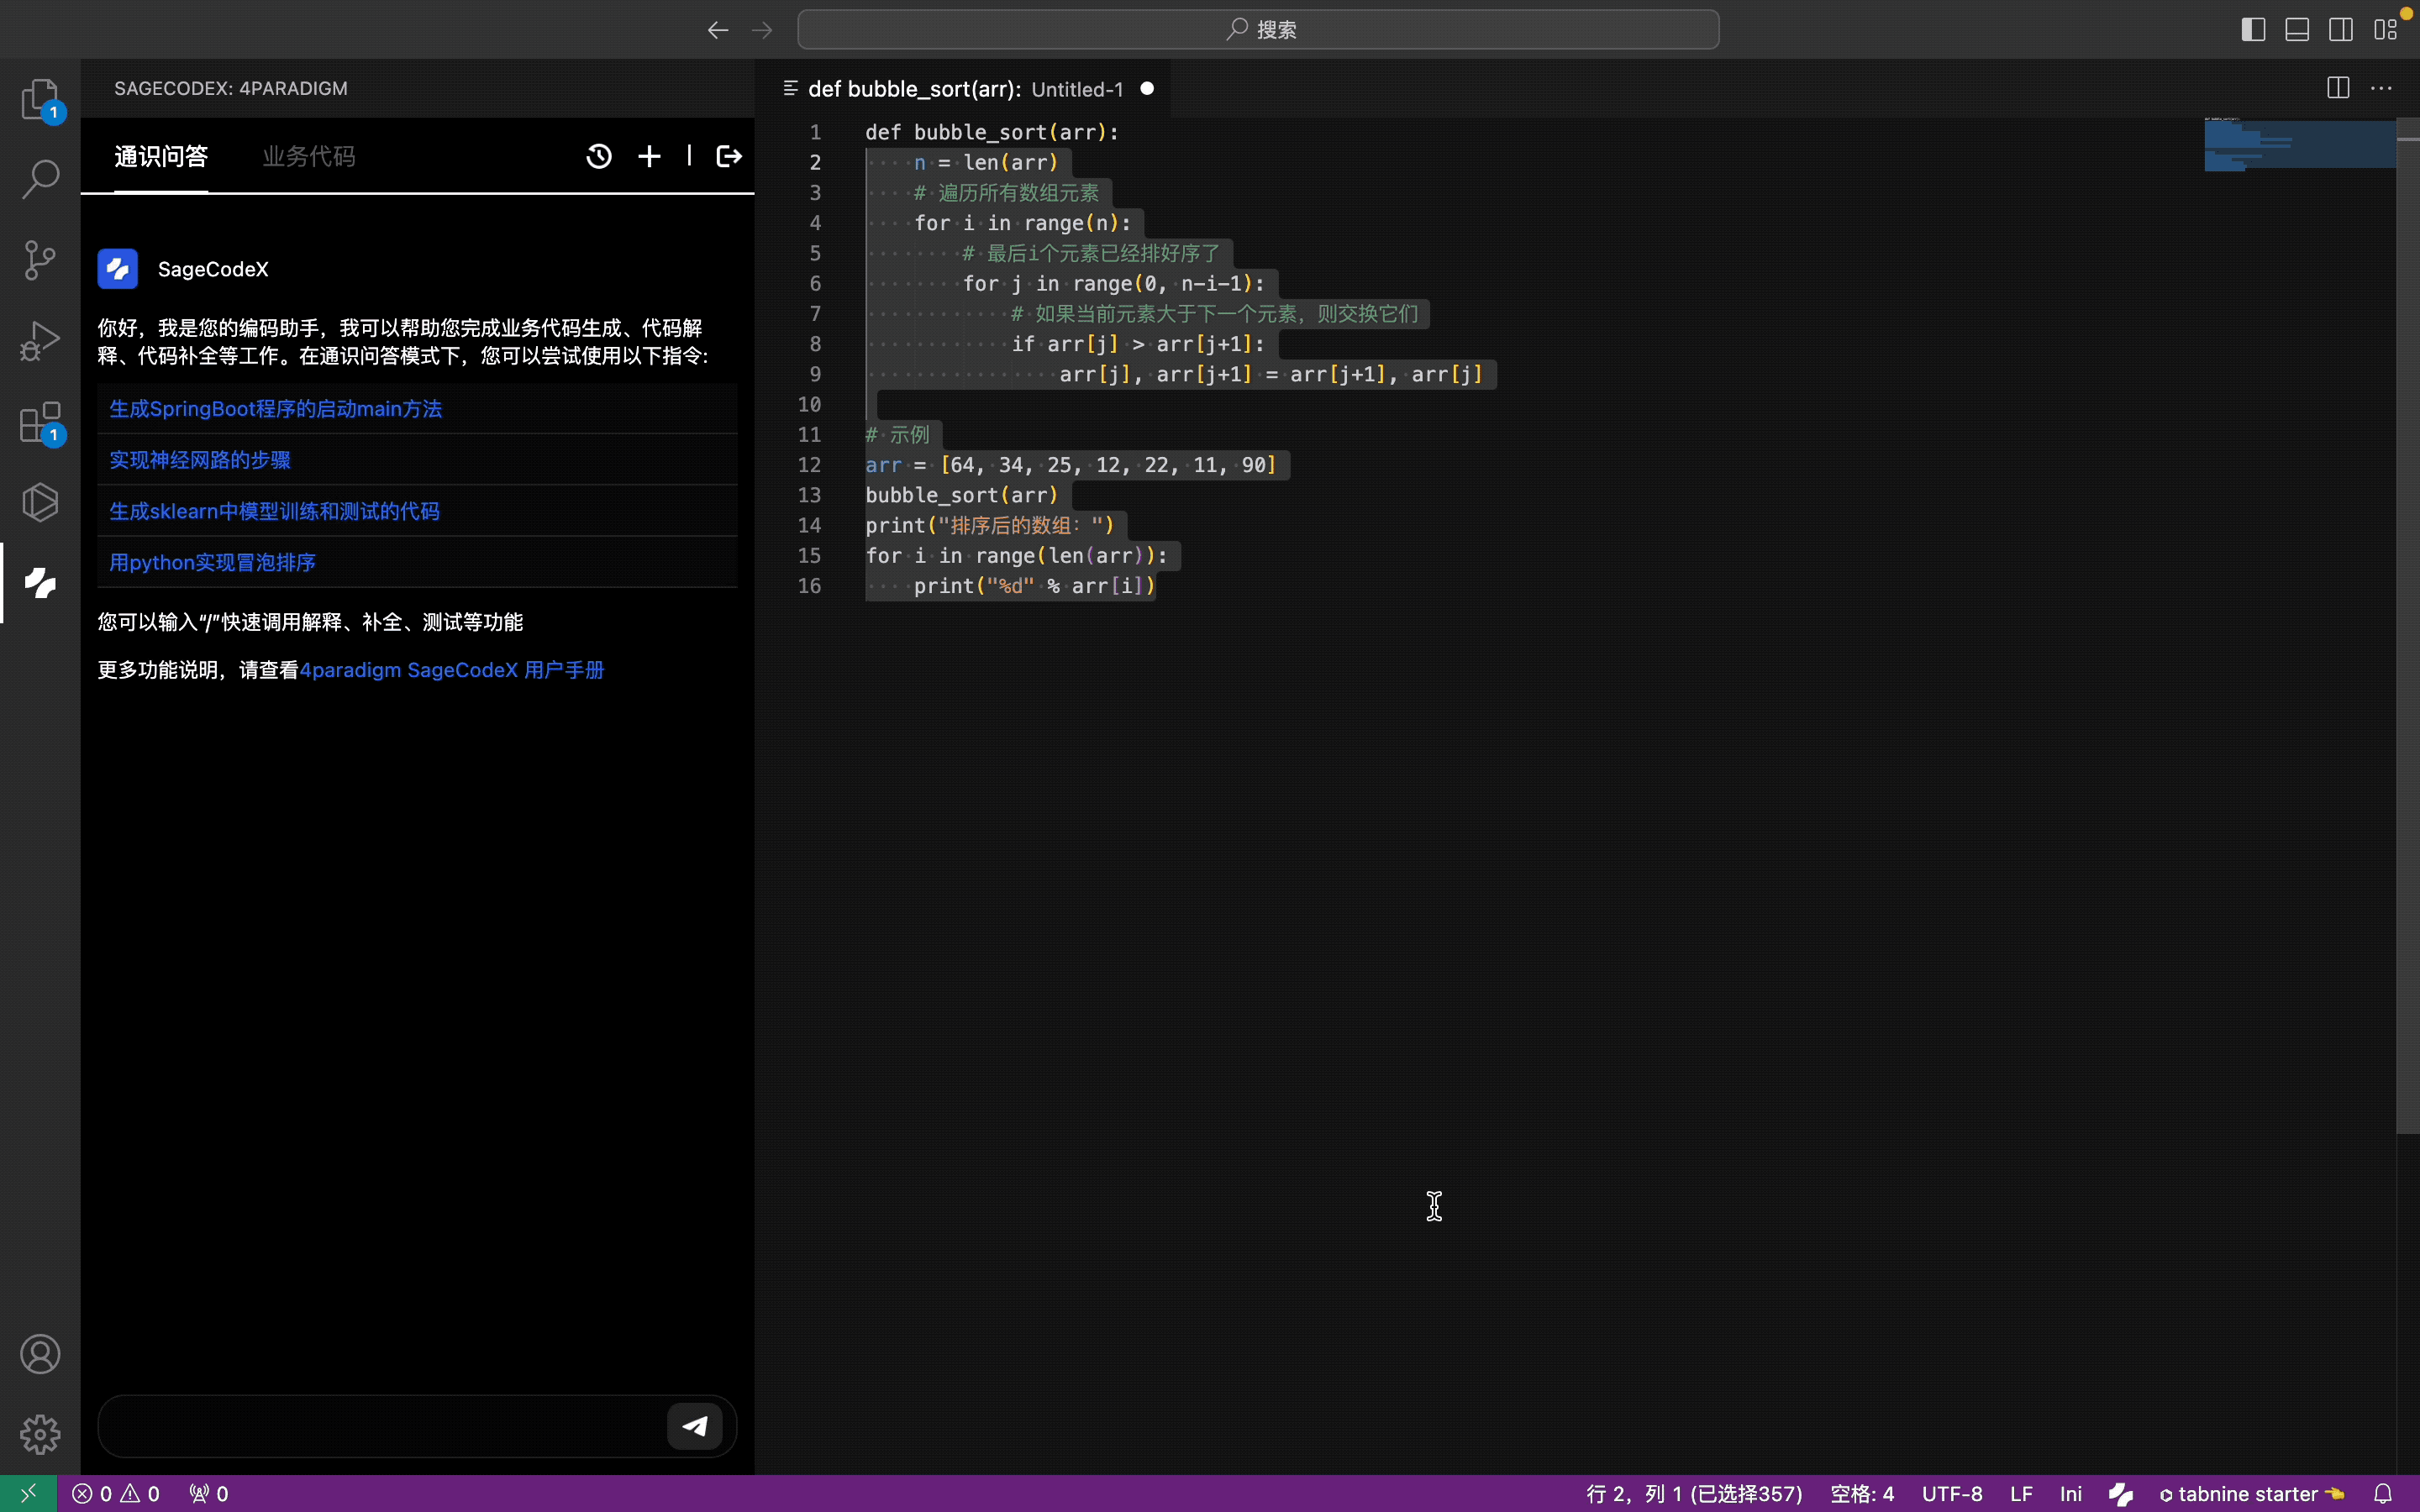Image resolution: width=2420 pixels, height=1512 pixels.
Task: Open the Manage gear menu
Action: pos(40,1434)
